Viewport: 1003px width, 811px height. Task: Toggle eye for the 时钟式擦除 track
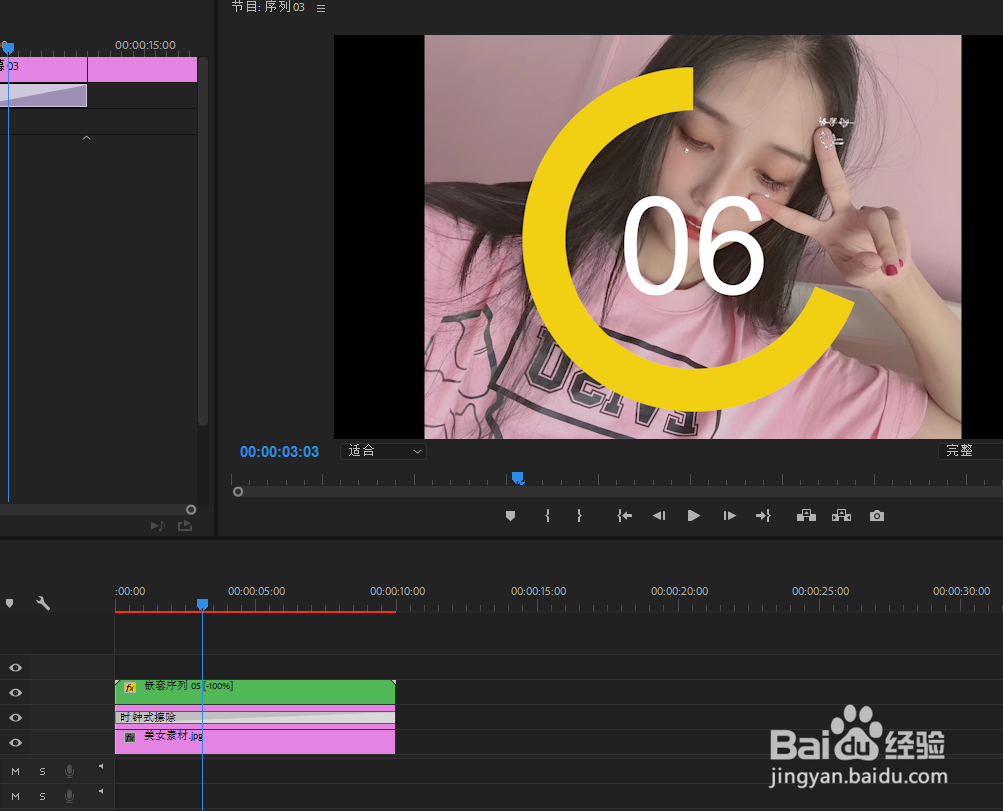(15, 718)
